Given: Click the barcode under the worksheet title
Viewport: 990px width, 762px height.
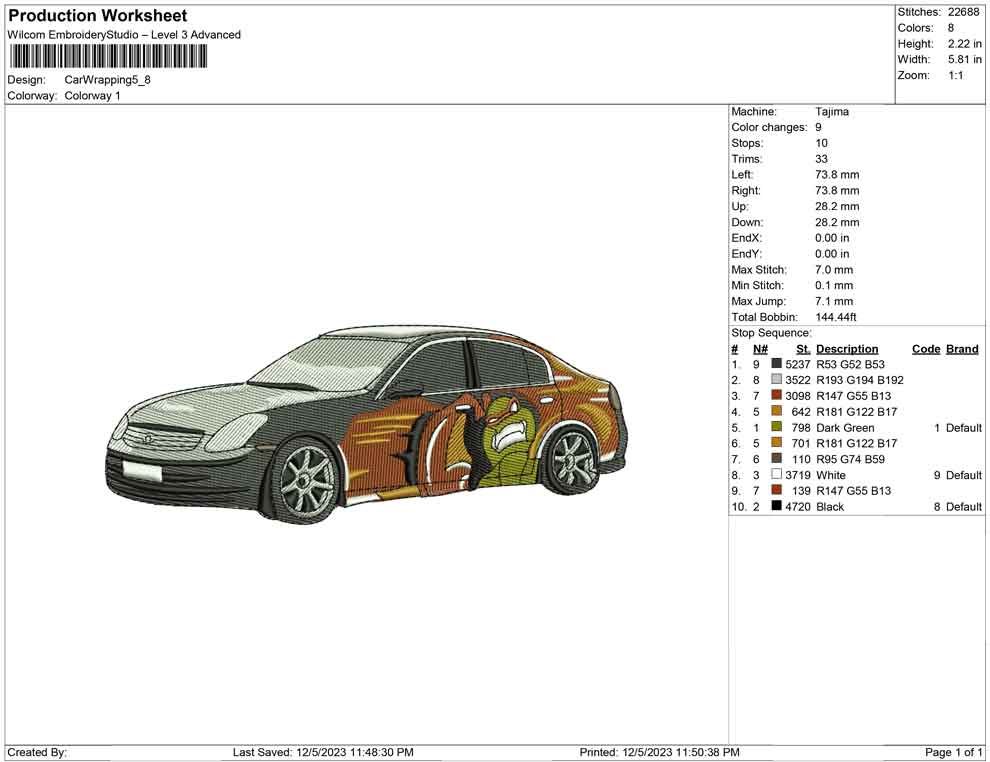Looking at the screenshot, I should [x=109, y=56].
